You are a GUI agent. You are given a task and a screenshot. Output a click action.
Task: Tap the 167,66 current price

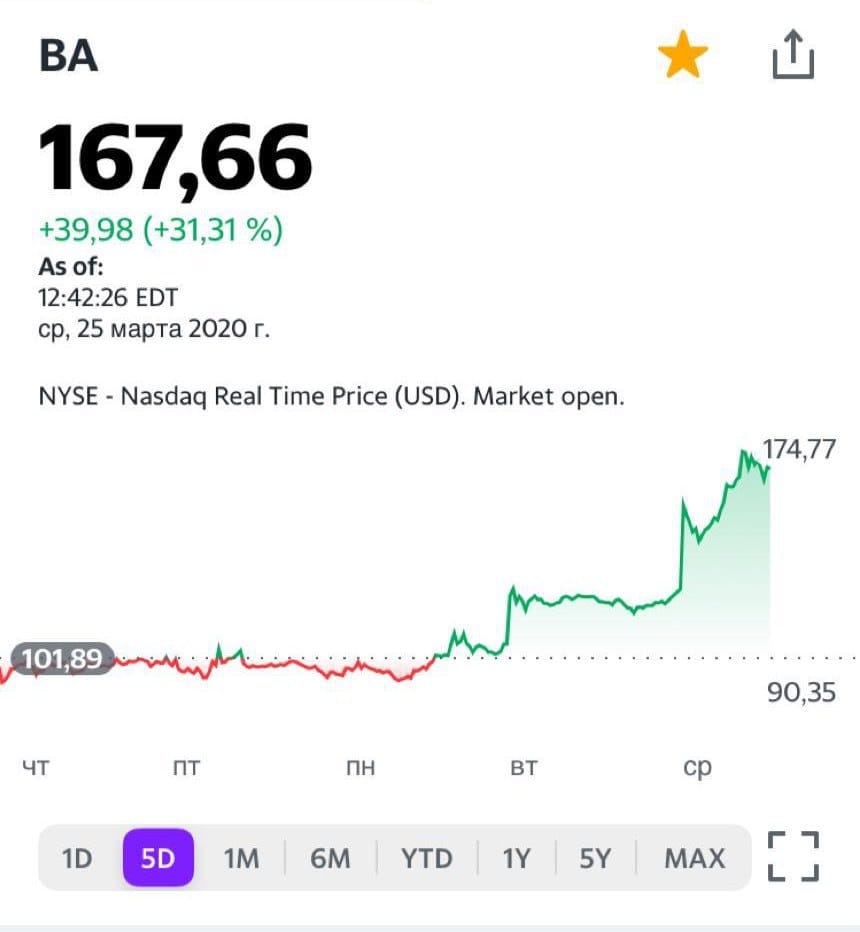(175, 157)
